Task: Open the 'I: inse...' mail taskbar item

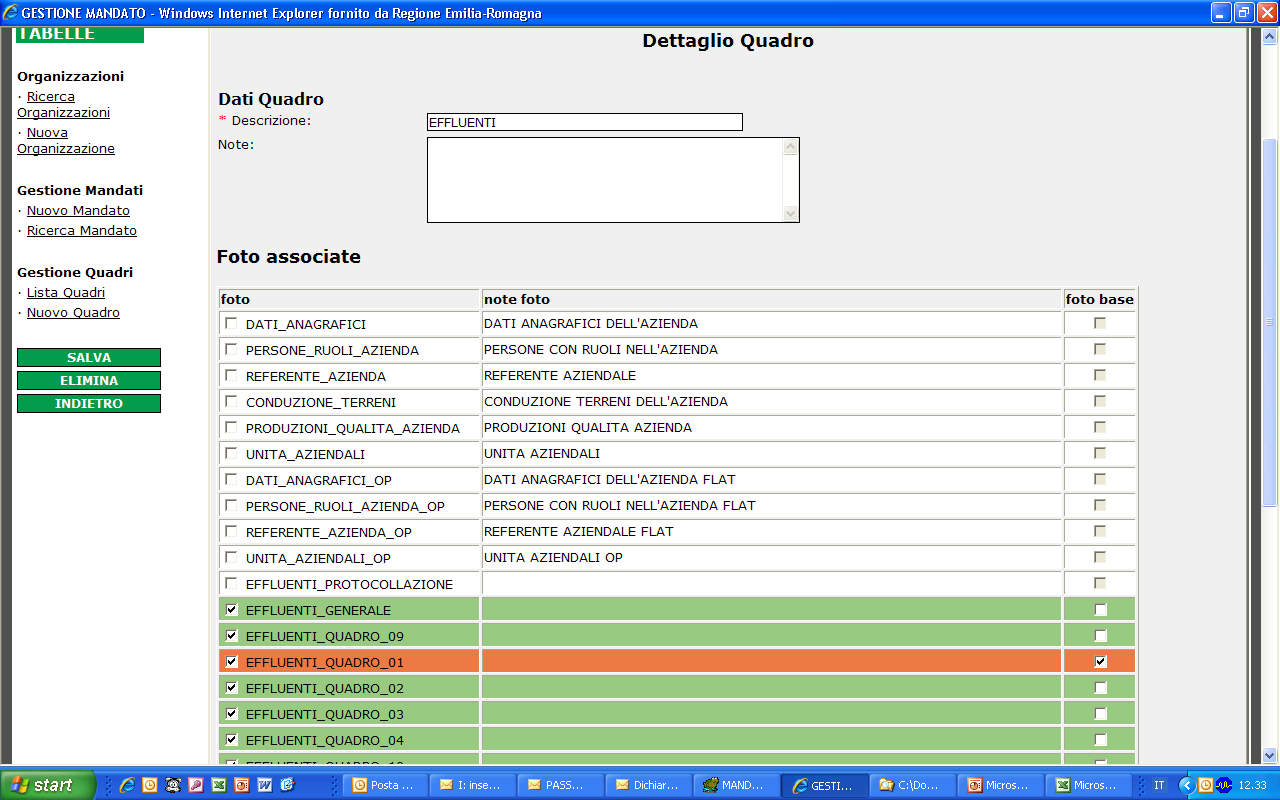Action: (x=473, y=785)
